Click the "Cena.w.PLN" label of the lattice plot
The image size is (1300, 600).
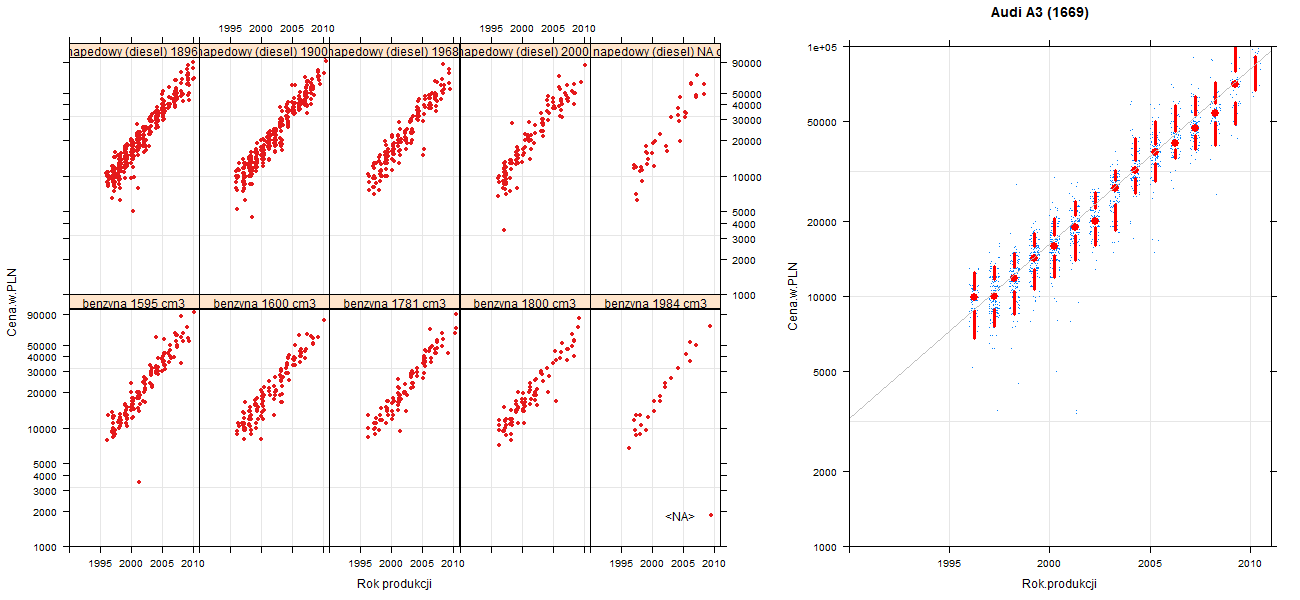point(12,300)
